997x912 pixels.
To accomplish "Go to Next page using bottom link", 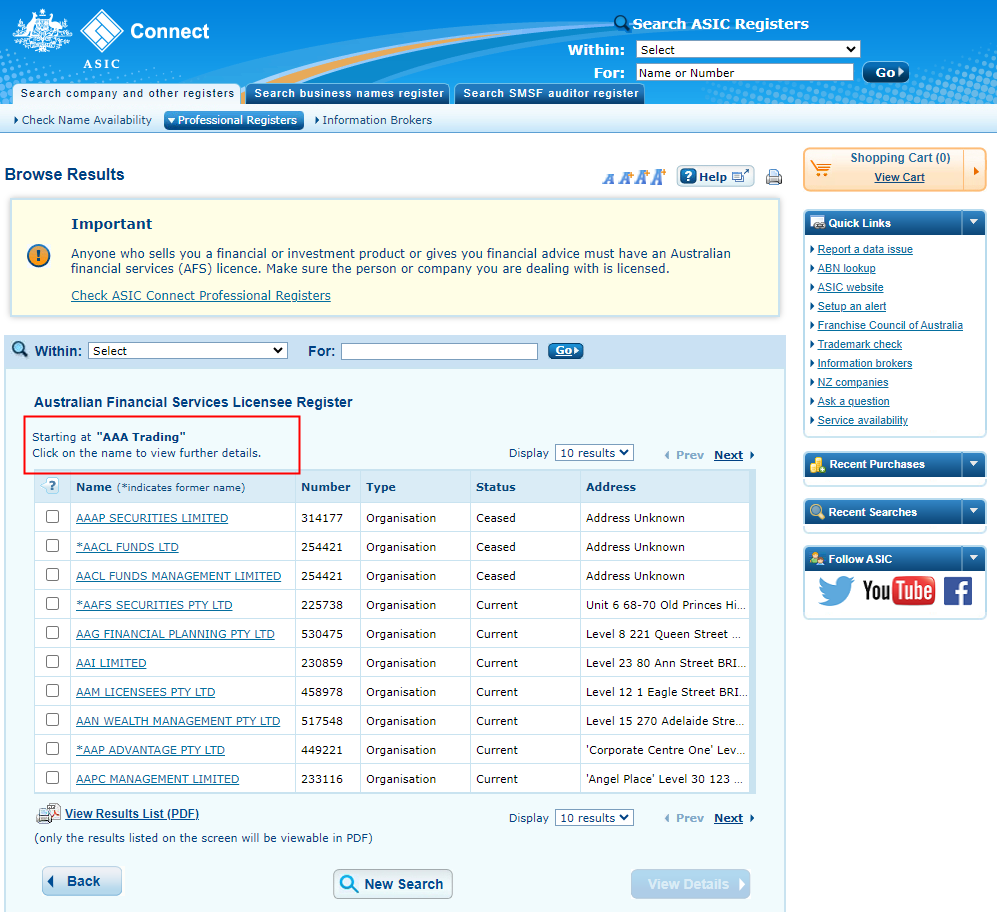I will click(x=728, y=819).
